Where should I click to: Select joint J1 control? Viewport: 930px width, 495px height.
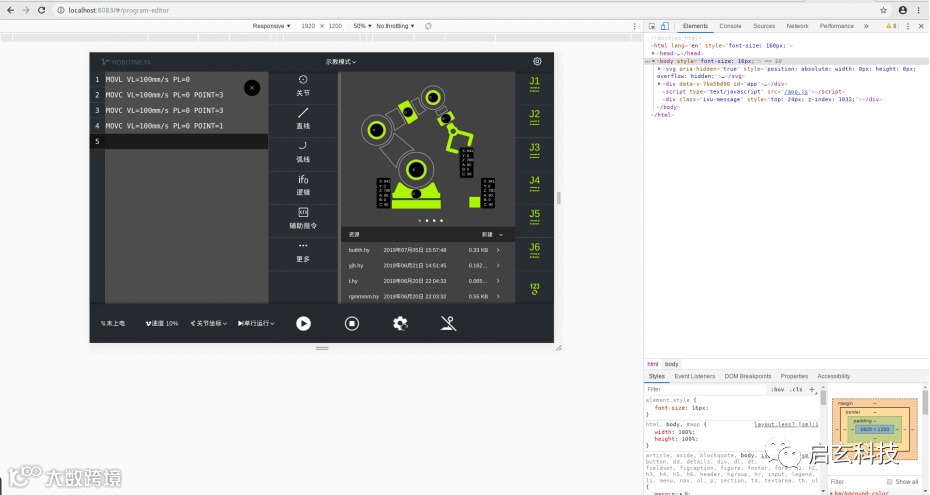534,84
